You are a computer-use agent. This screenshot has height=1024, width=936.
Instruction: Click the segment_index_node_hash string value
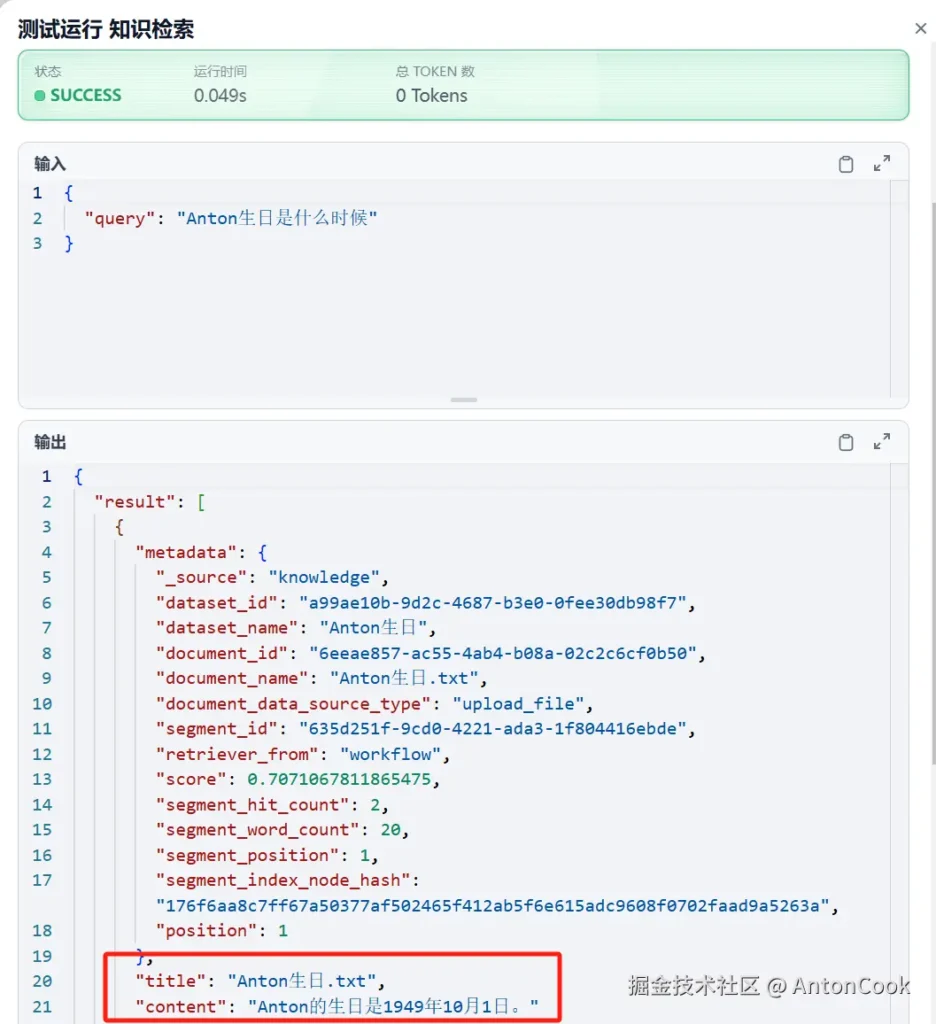493,905
